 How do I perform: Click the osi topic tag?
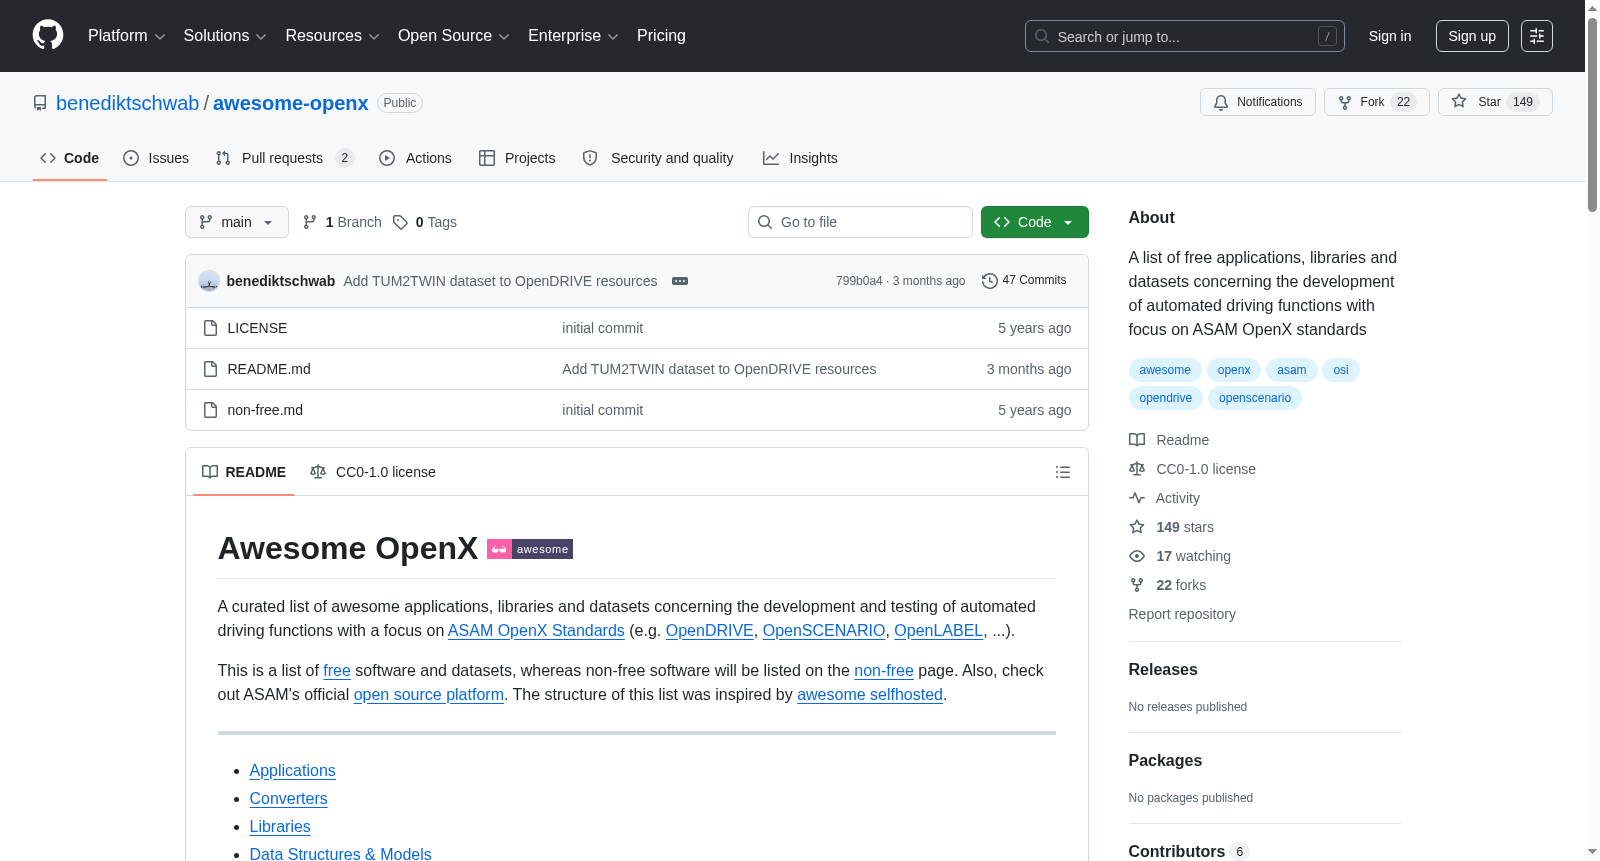point(1341,370)
